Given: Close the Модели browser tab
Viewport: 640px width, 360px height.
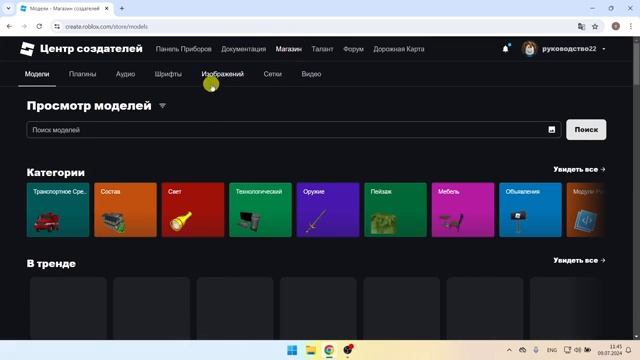Looking at the screenshot, I should [x=107, y=8].
